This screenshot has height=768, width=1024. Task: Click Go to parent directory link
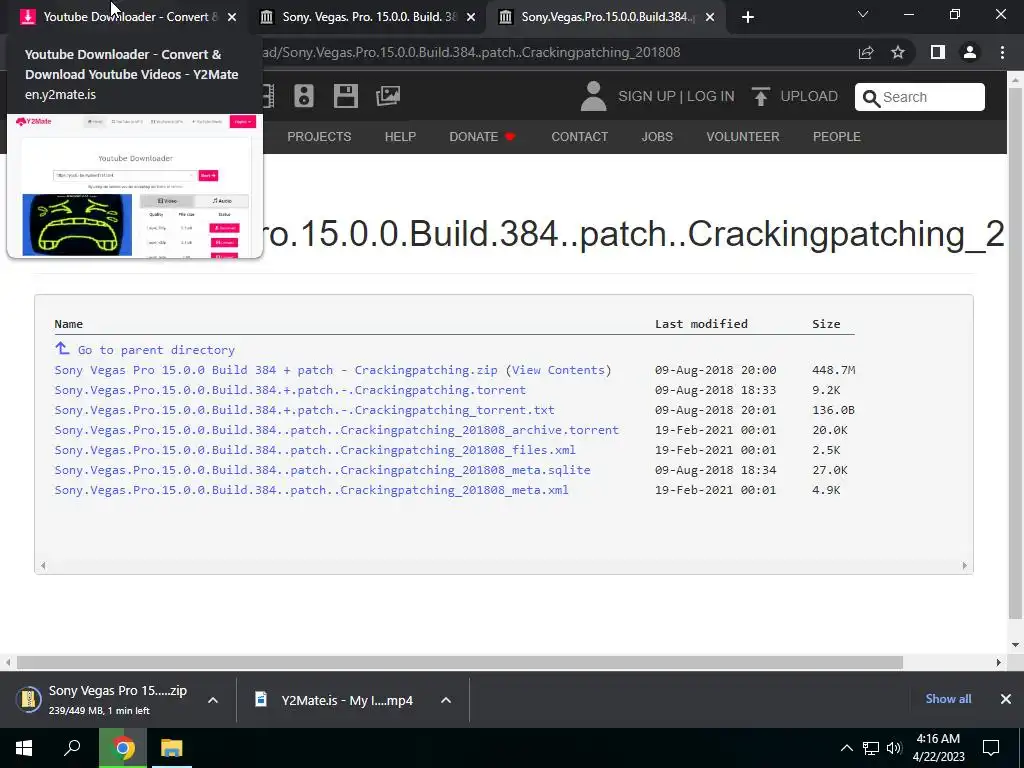tap(156, 350)
